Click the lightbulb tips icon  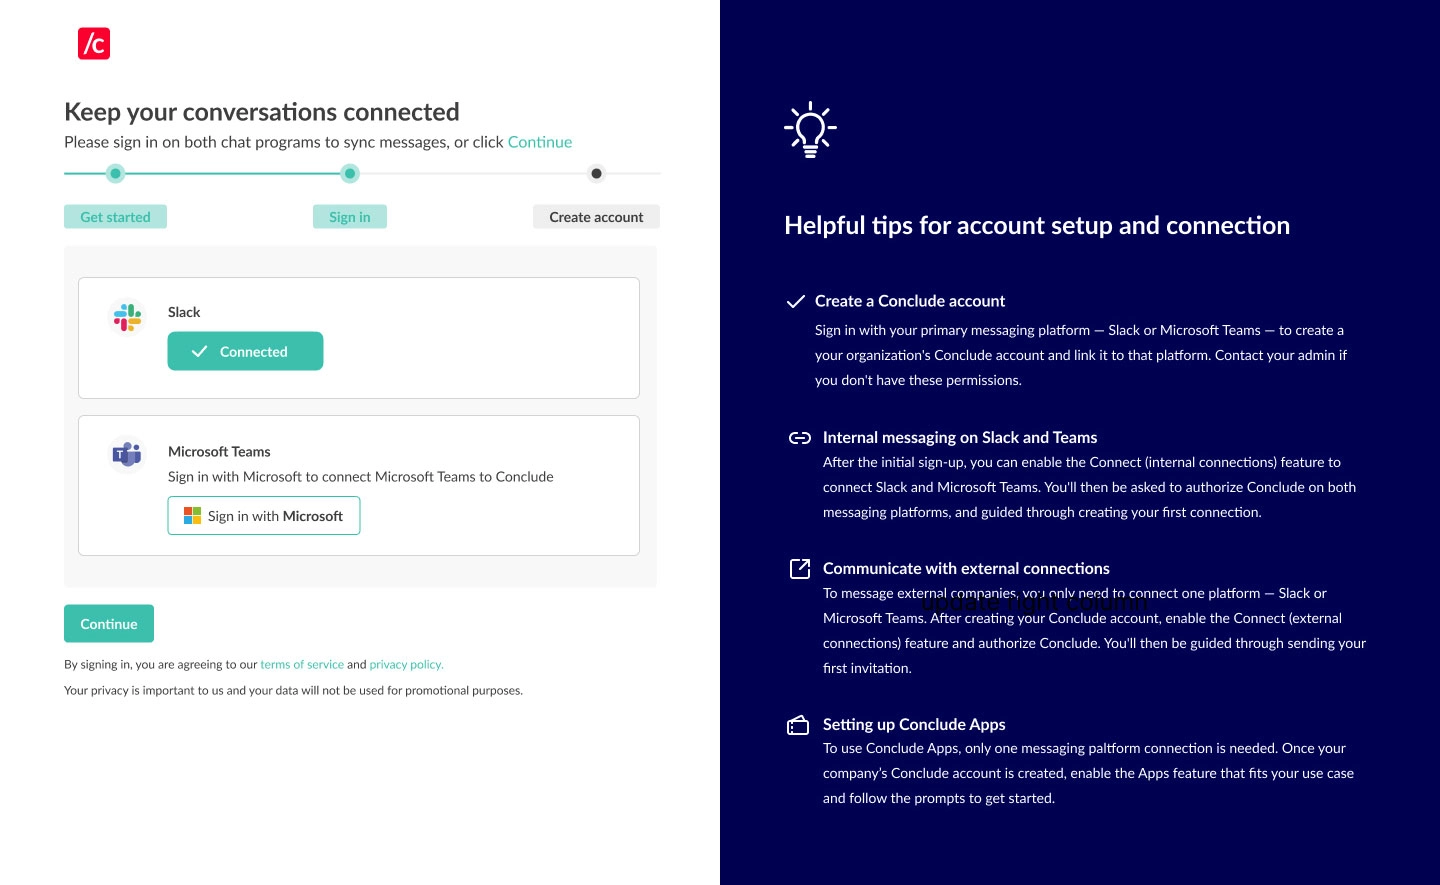coord(810,129)
